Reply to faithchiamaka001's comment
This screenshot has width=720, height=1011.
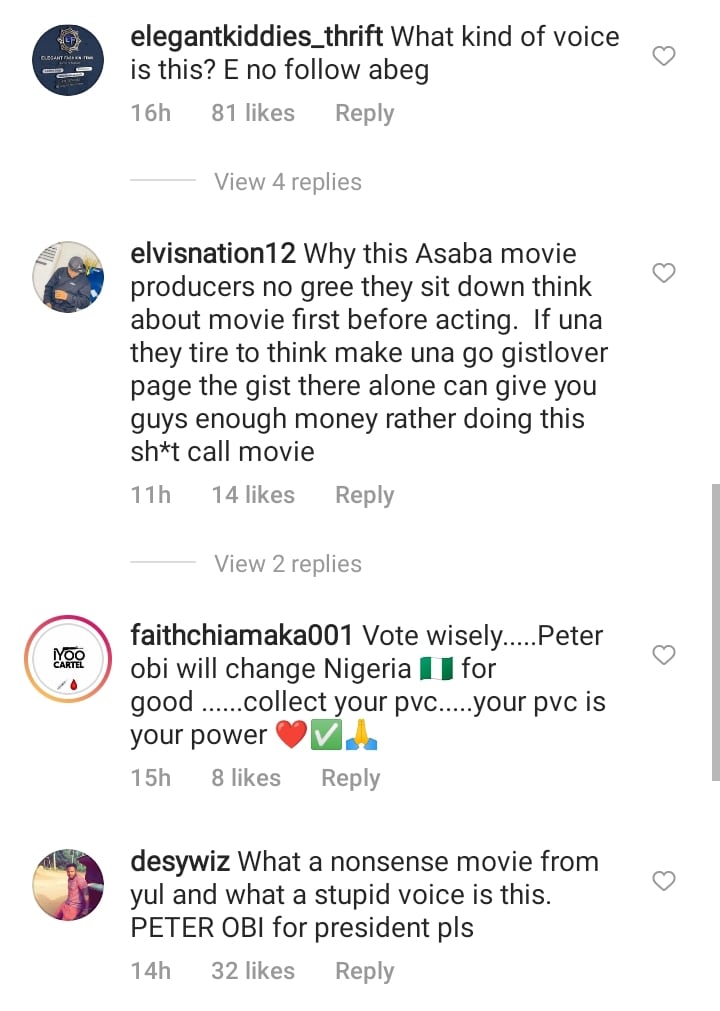(x=350, y=778)
